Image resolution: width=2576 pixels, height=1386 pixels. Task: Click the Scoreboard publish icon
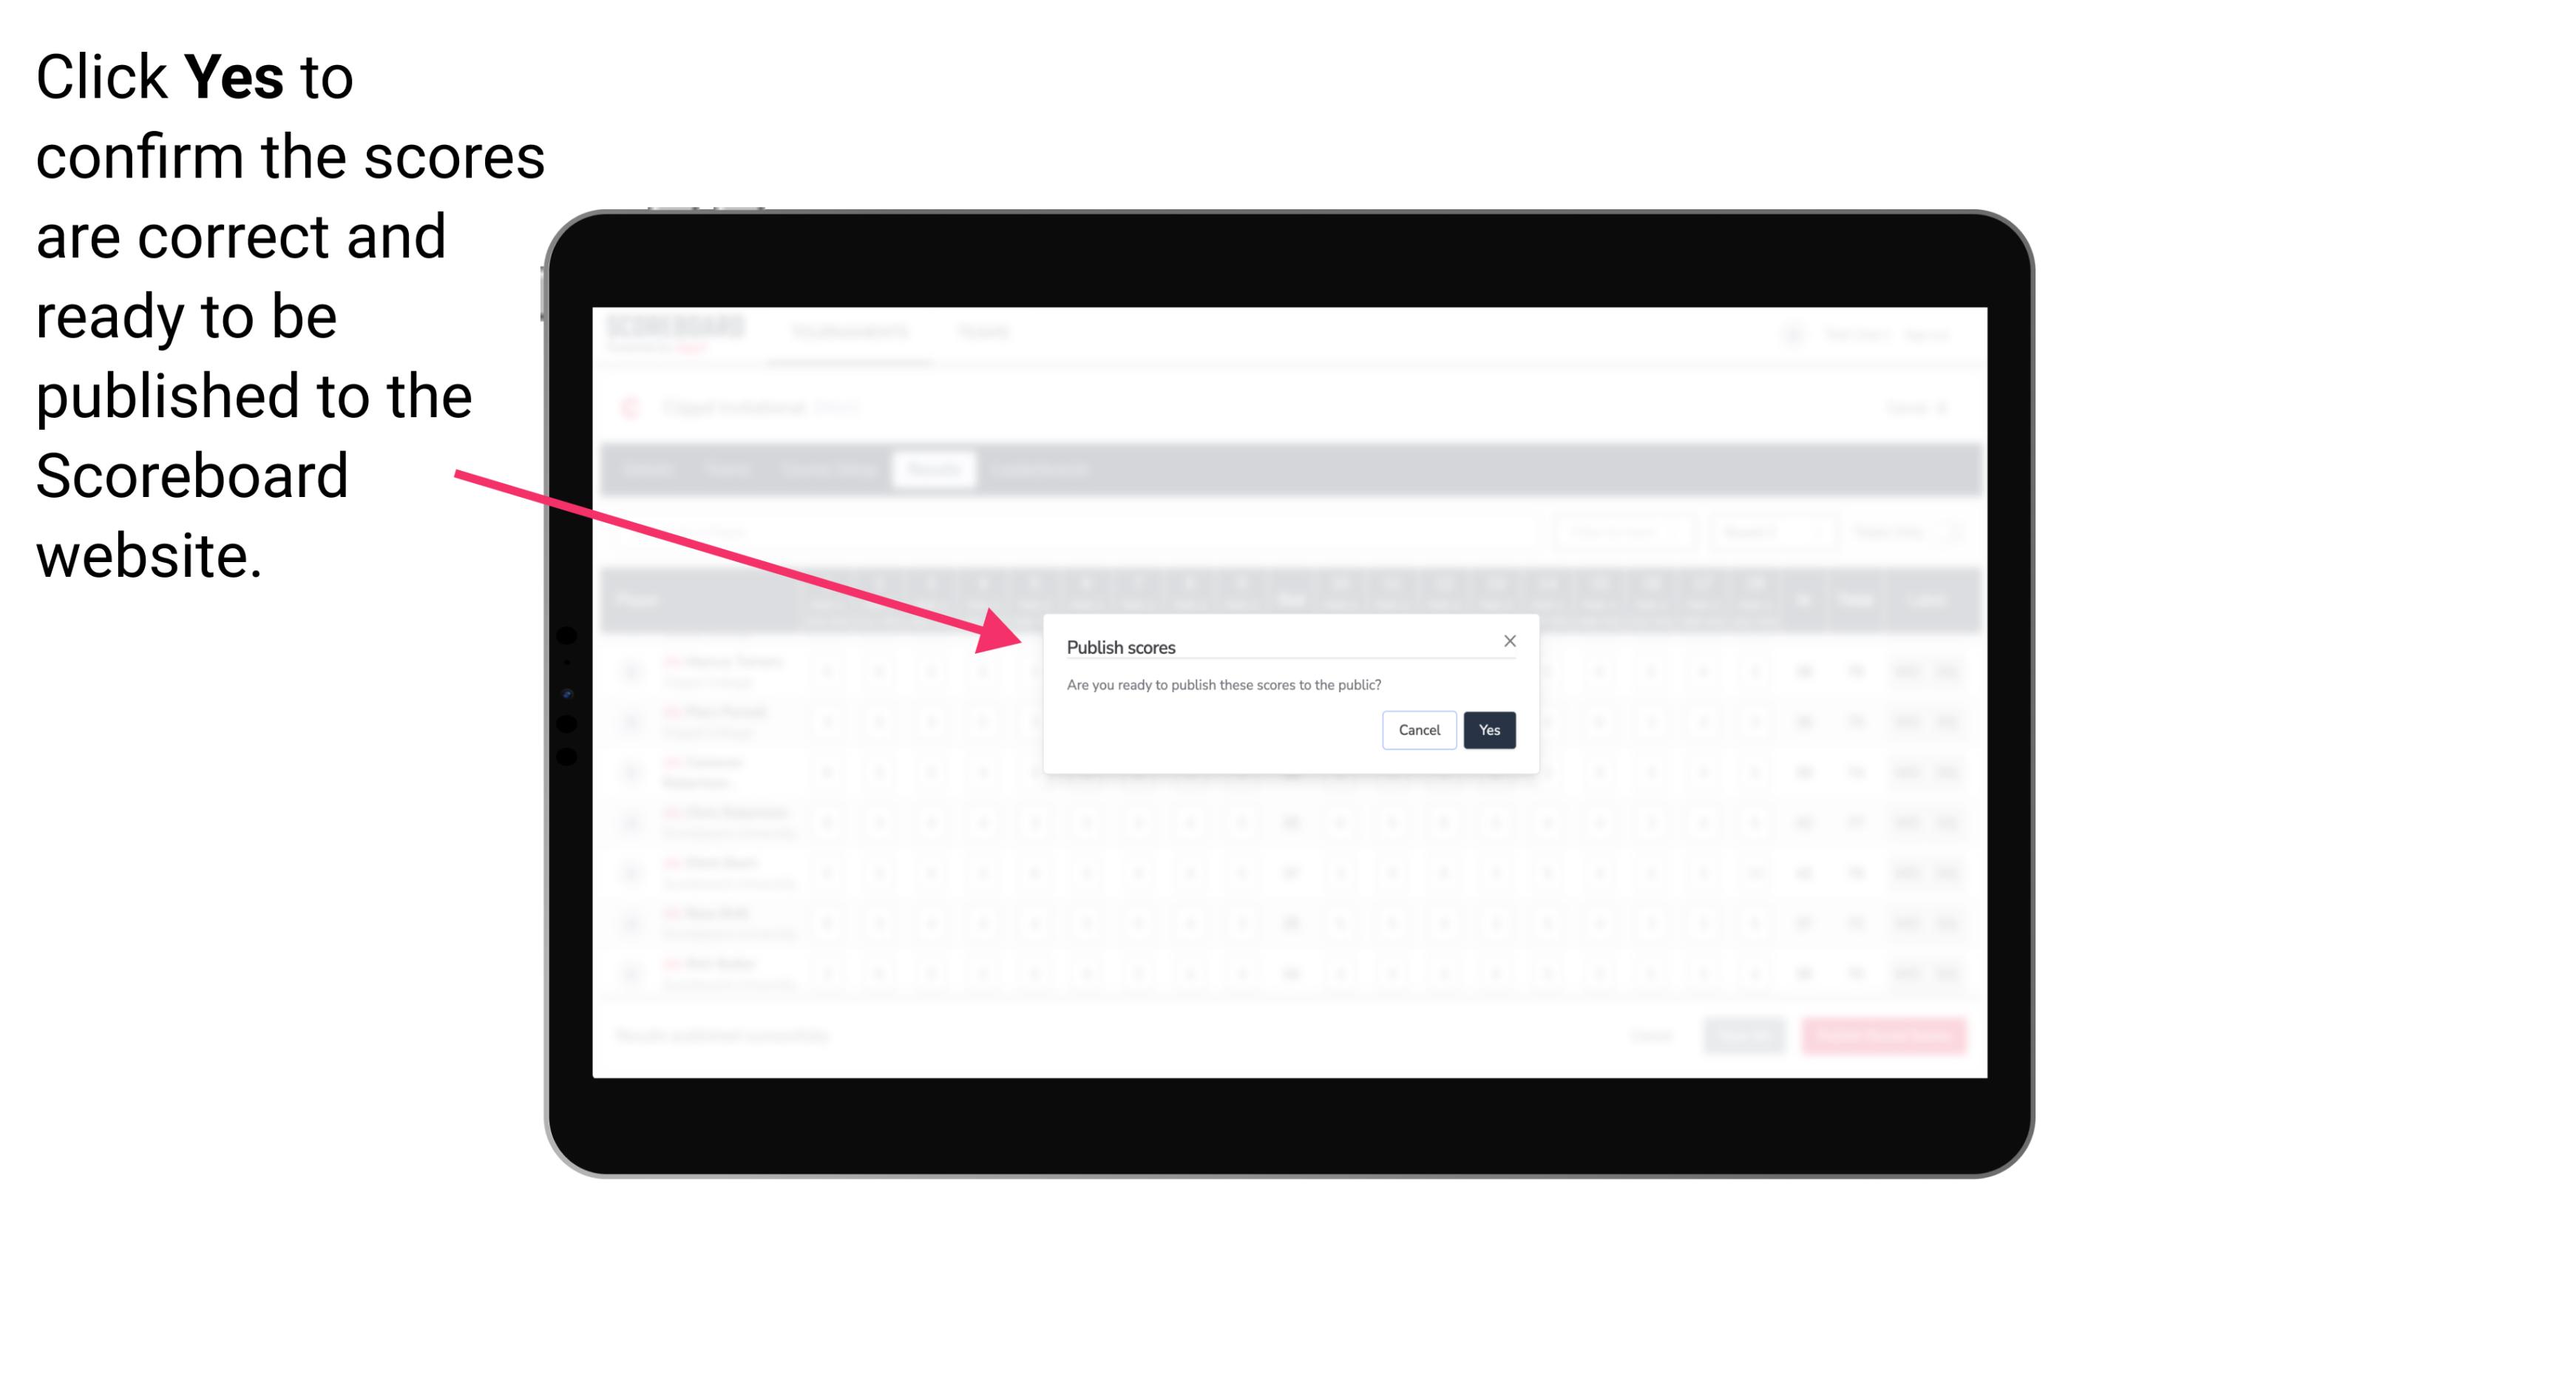point(1488,729)
